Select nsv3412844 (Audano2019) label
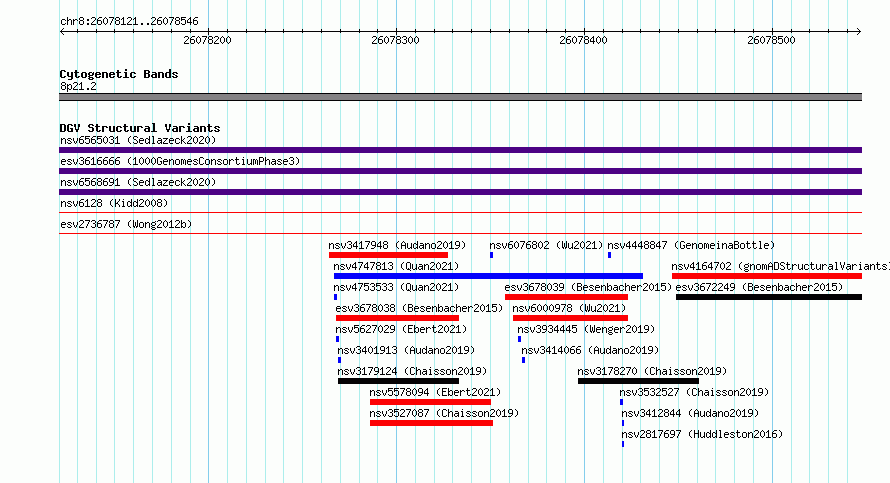 click(690, 413)
